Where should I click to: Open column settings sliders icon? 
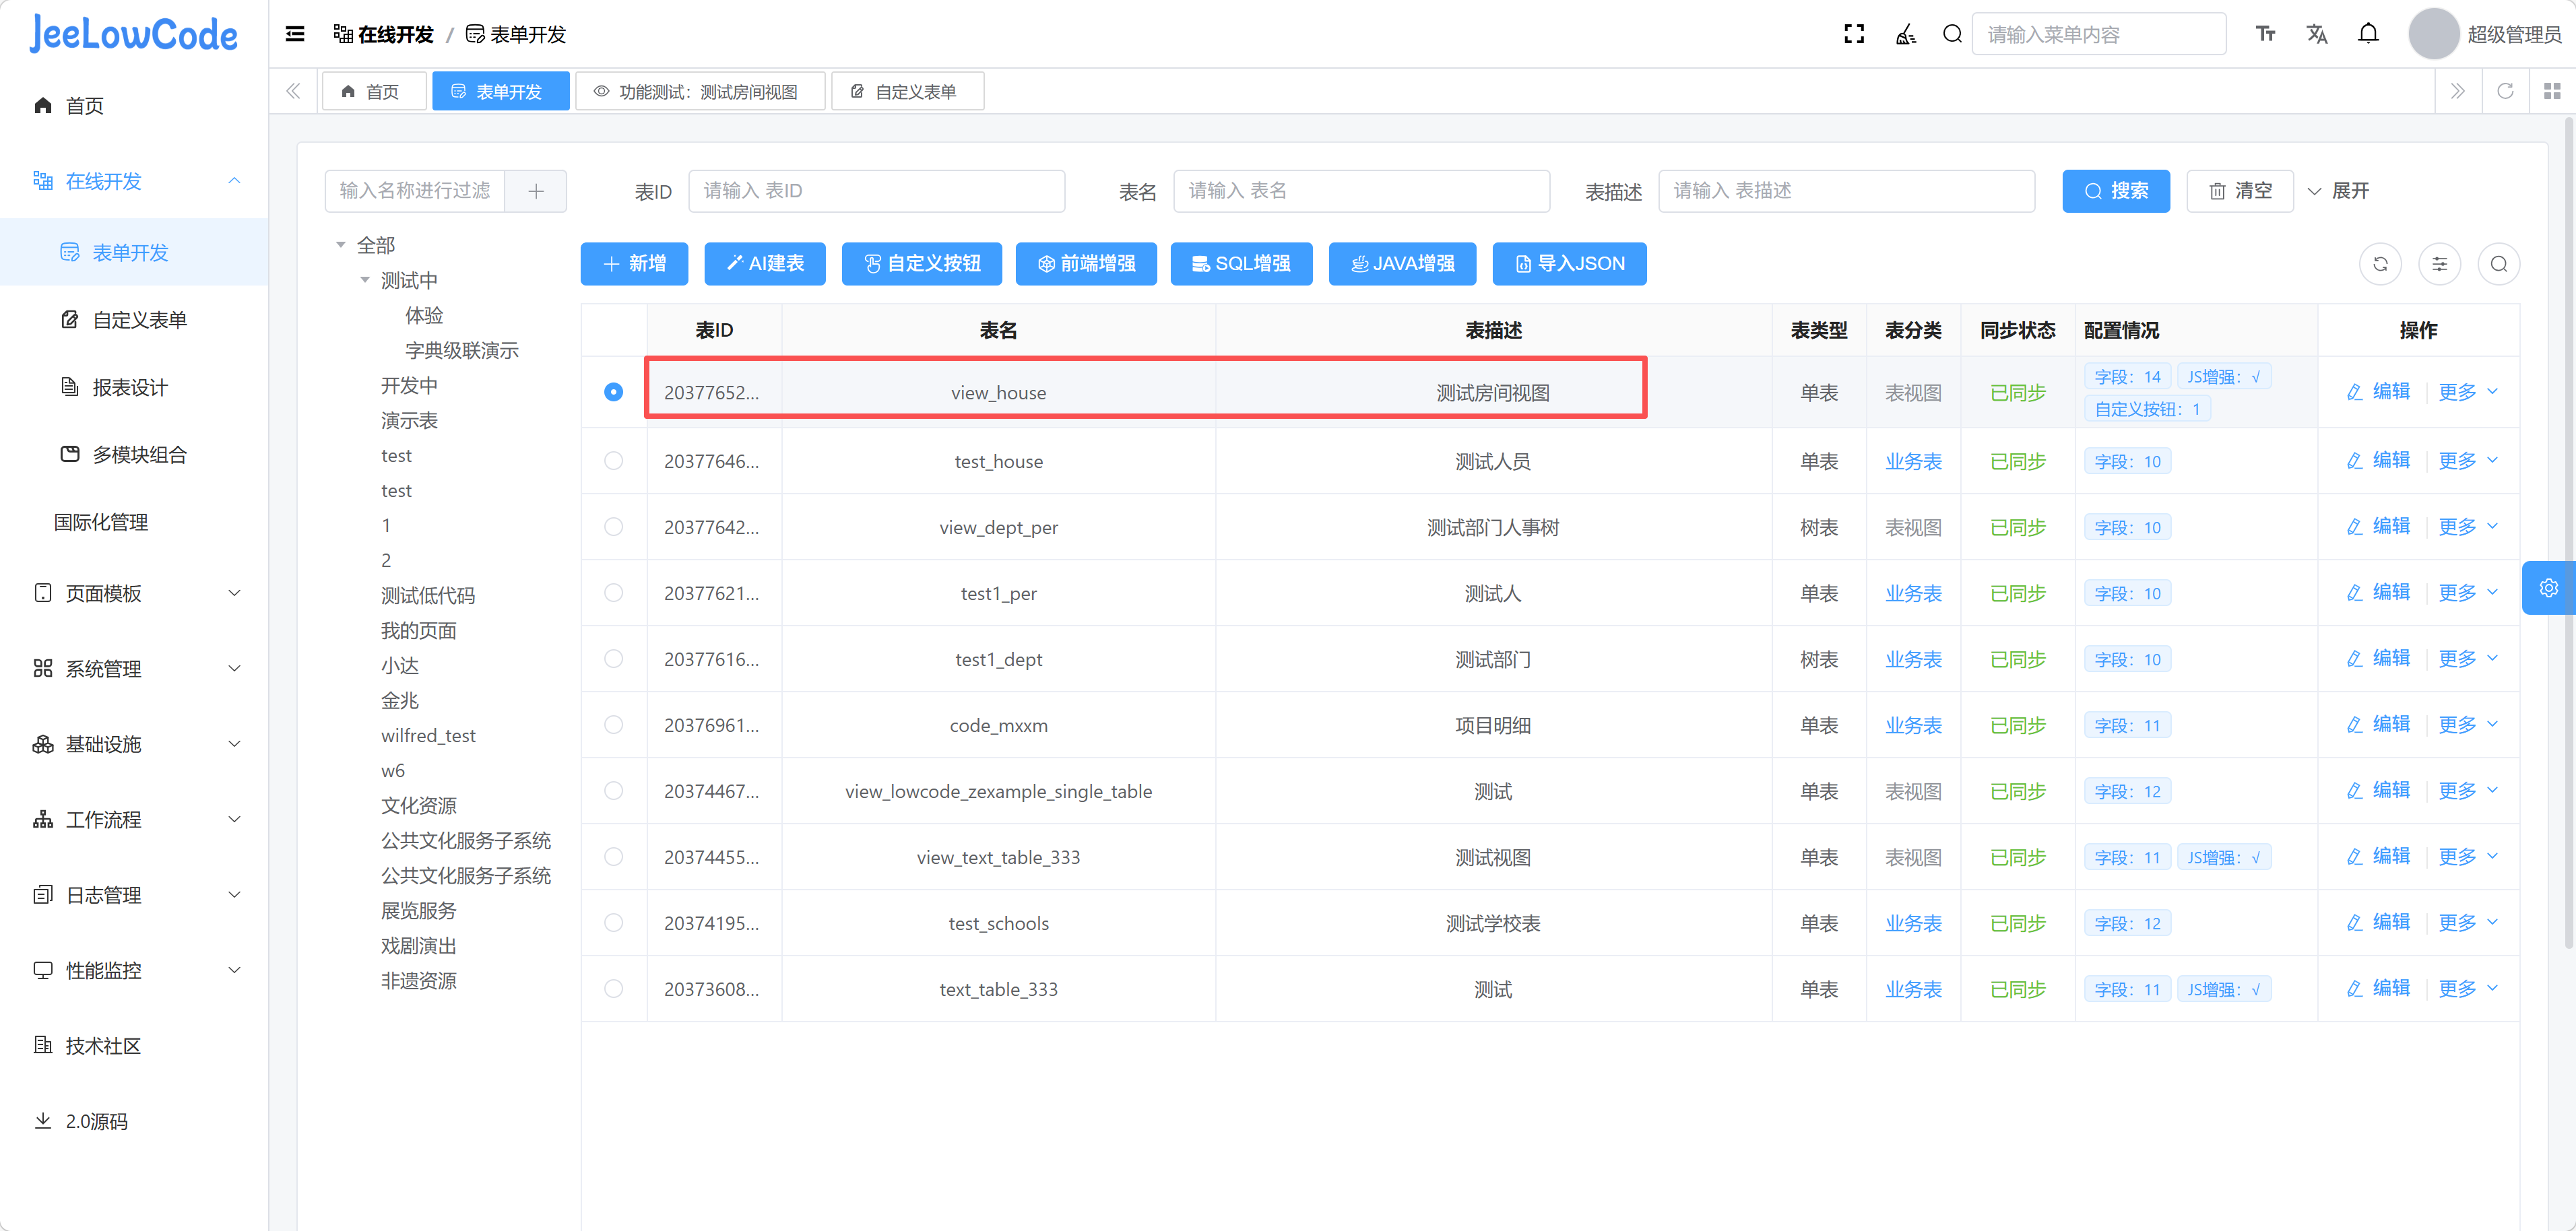2439,264
